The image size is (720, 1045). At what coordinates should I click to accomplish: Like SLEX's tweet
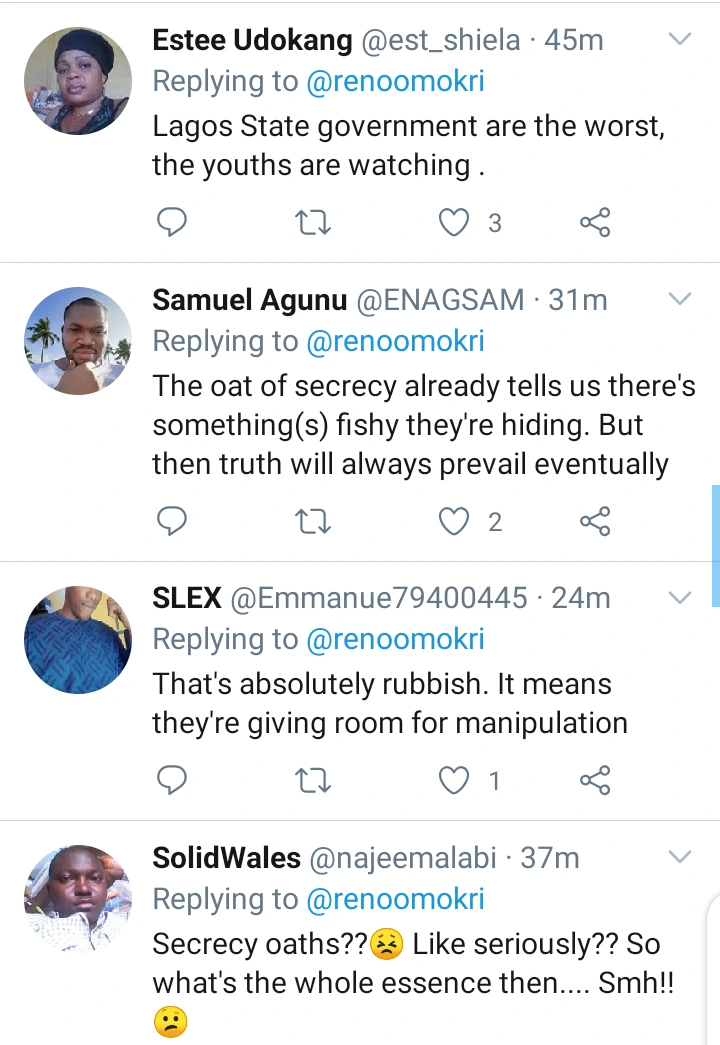[x=456, y=781]
